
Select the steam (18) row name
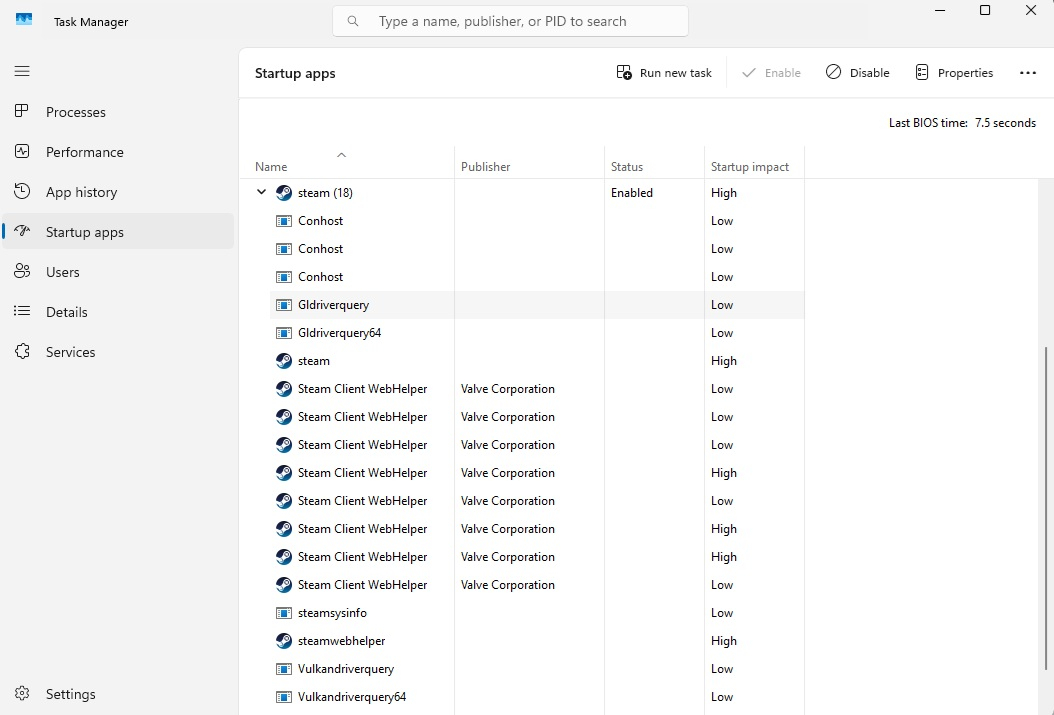325,193
